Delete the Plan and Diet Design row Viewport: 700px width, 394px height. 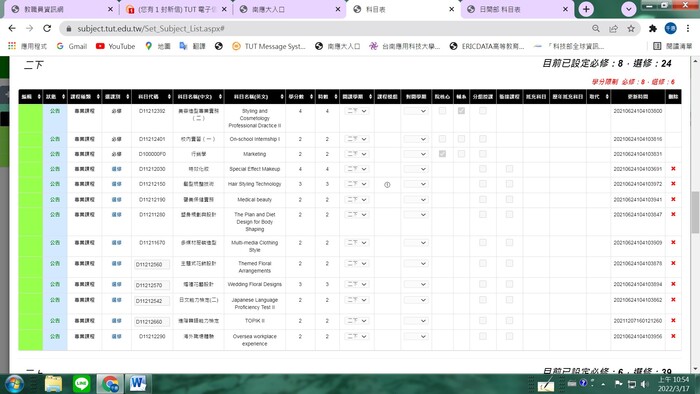coord(673,214)
